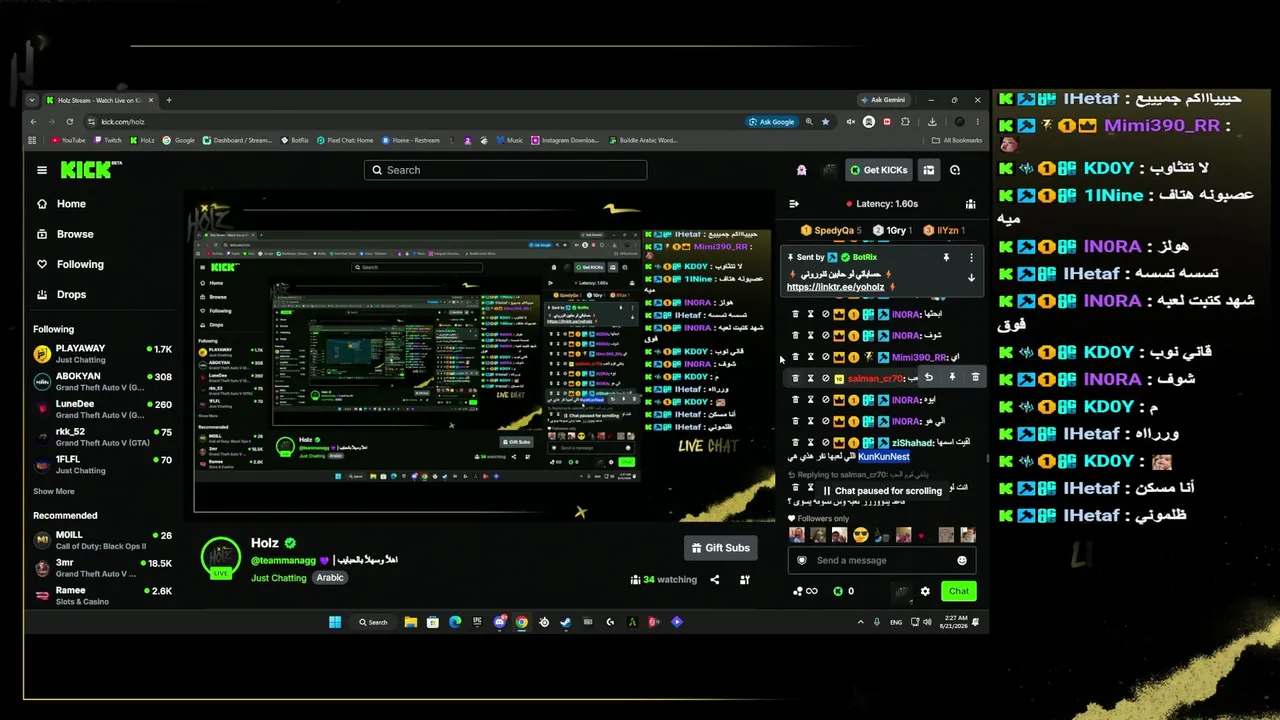The height and width of the screenshot is (720, 1280).
Task: Share the Holz stream
Action: [714, 580]
